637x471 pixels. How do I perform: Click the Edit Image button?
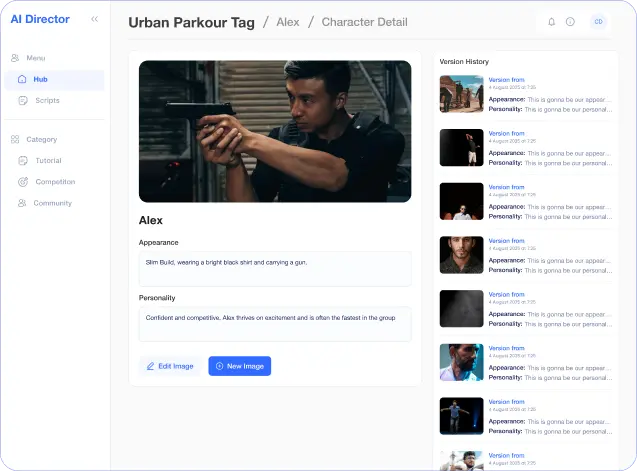point(170,366)
